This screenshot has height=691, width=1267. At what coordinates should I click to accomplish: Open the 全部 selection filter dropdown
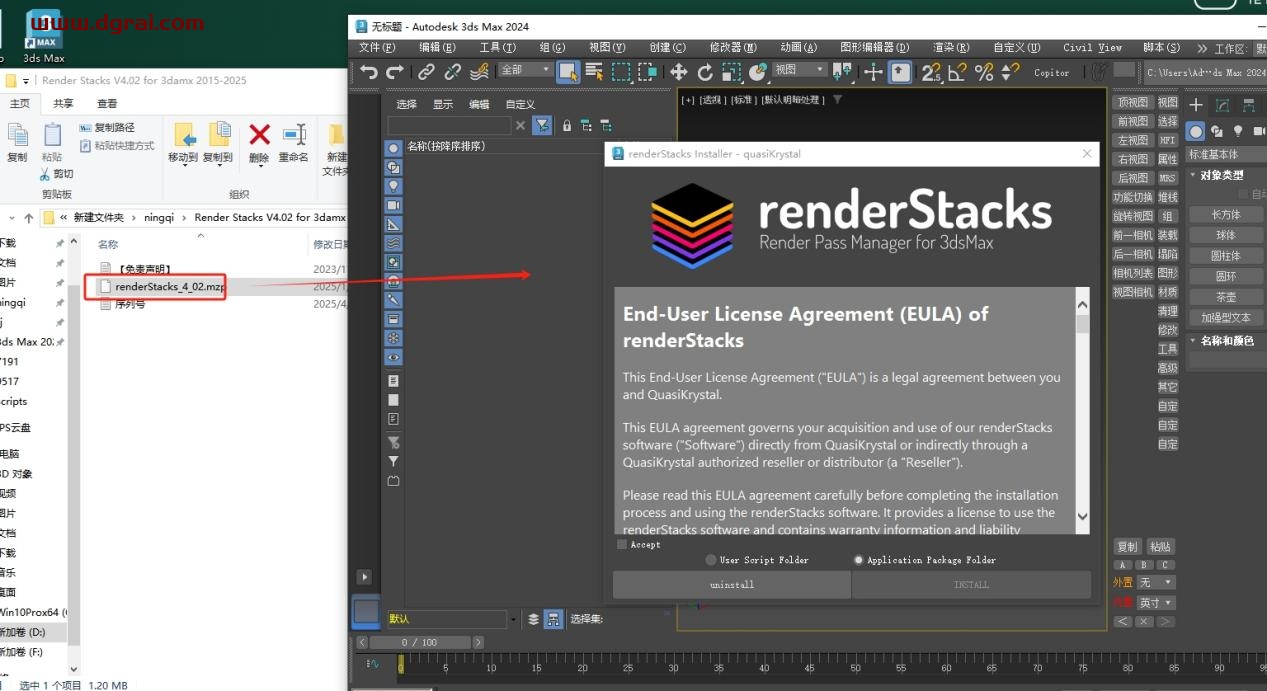pos(525,70)
